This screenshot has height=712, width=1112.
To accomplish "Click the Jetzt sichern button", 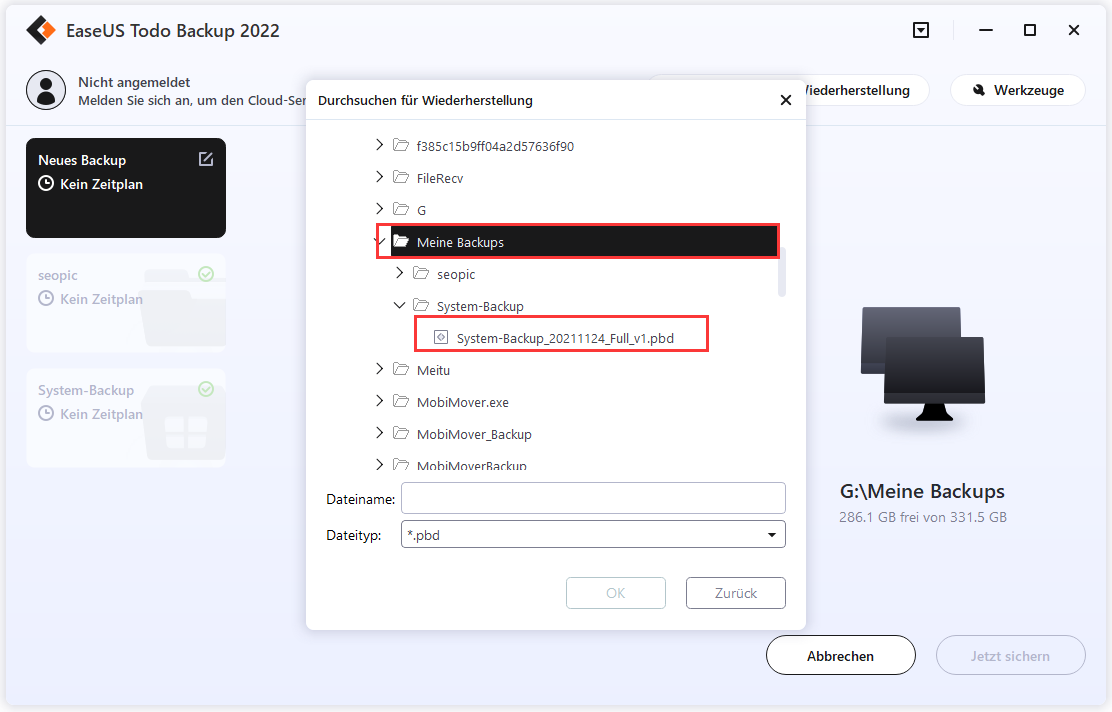I will pyautogui.click(x=1011, y=655).
